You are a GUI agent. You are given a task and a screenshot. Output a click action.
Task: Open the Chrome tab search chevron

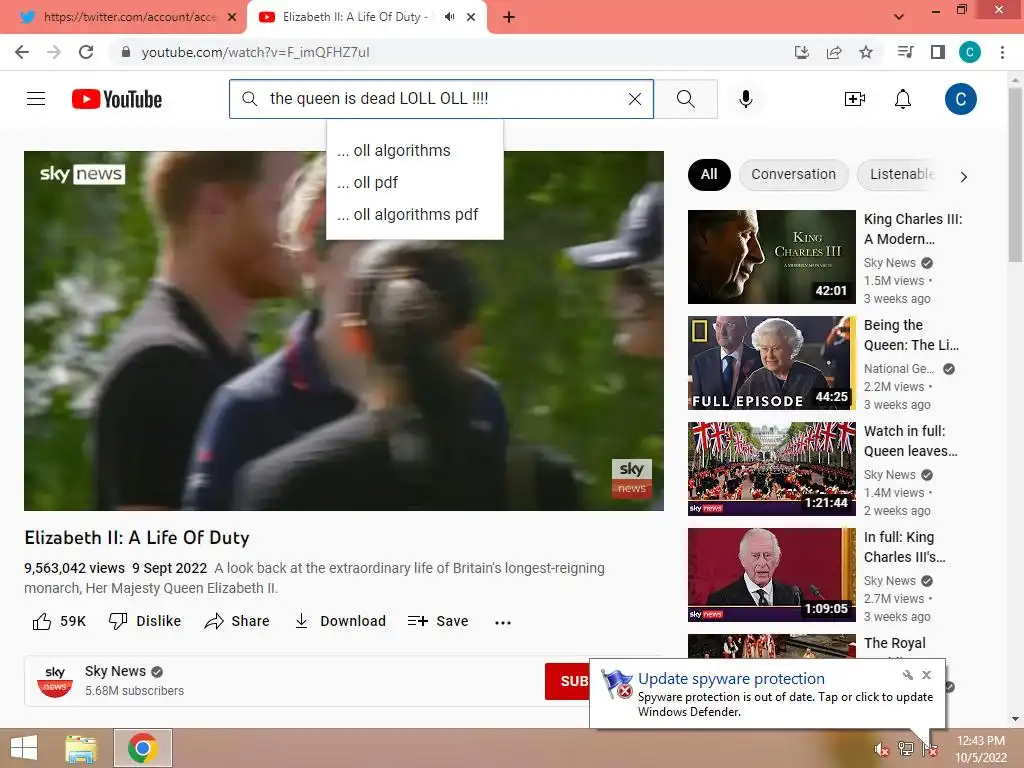pyautogui.click(x=899, y=17)
